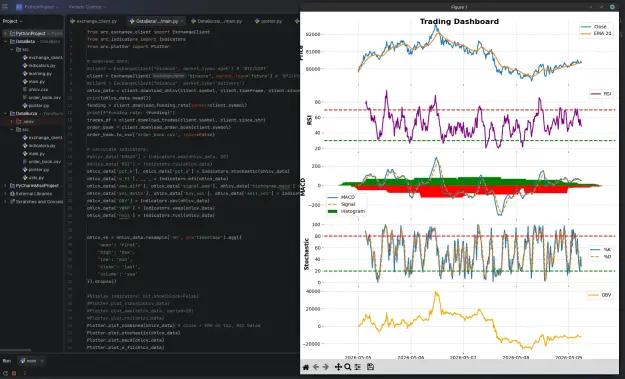This screenshot has height=379, width=625.
Task: Switch to the exchange_client.py editor tab
Action: click(94, 21)
